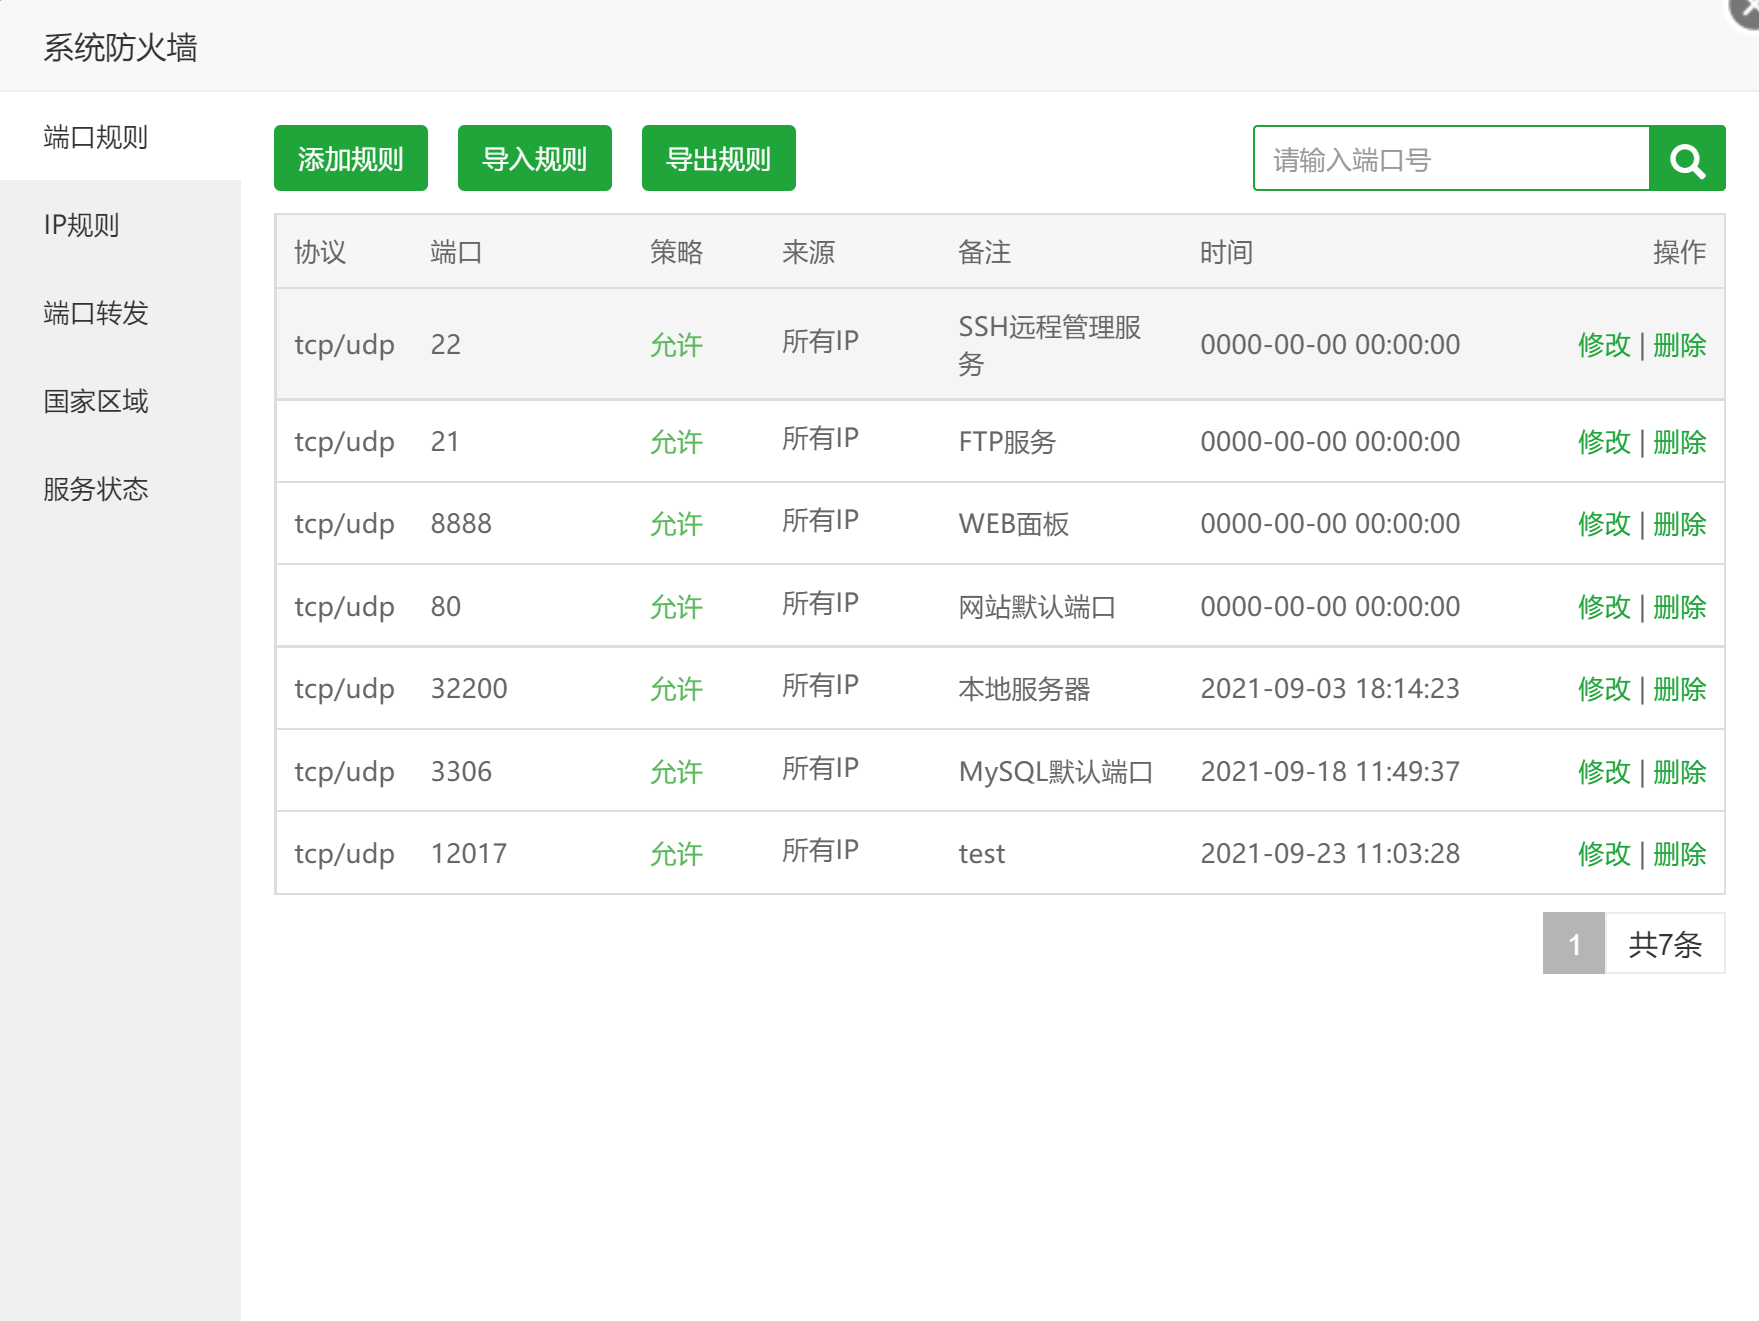The width and height of the screenshot is (1759, 1321).
Task: Close the firewall dialog window
Action: pyautogui.click(x=1746, y=10)
